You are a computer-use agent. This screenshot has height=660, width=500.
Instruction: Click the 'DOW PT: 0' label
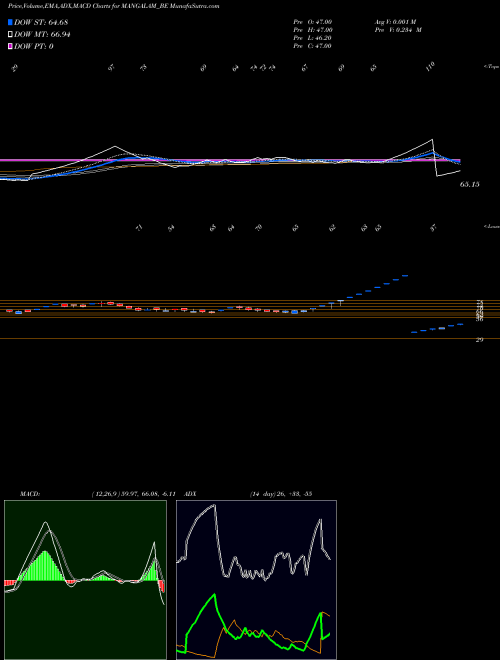click(34, 46)
